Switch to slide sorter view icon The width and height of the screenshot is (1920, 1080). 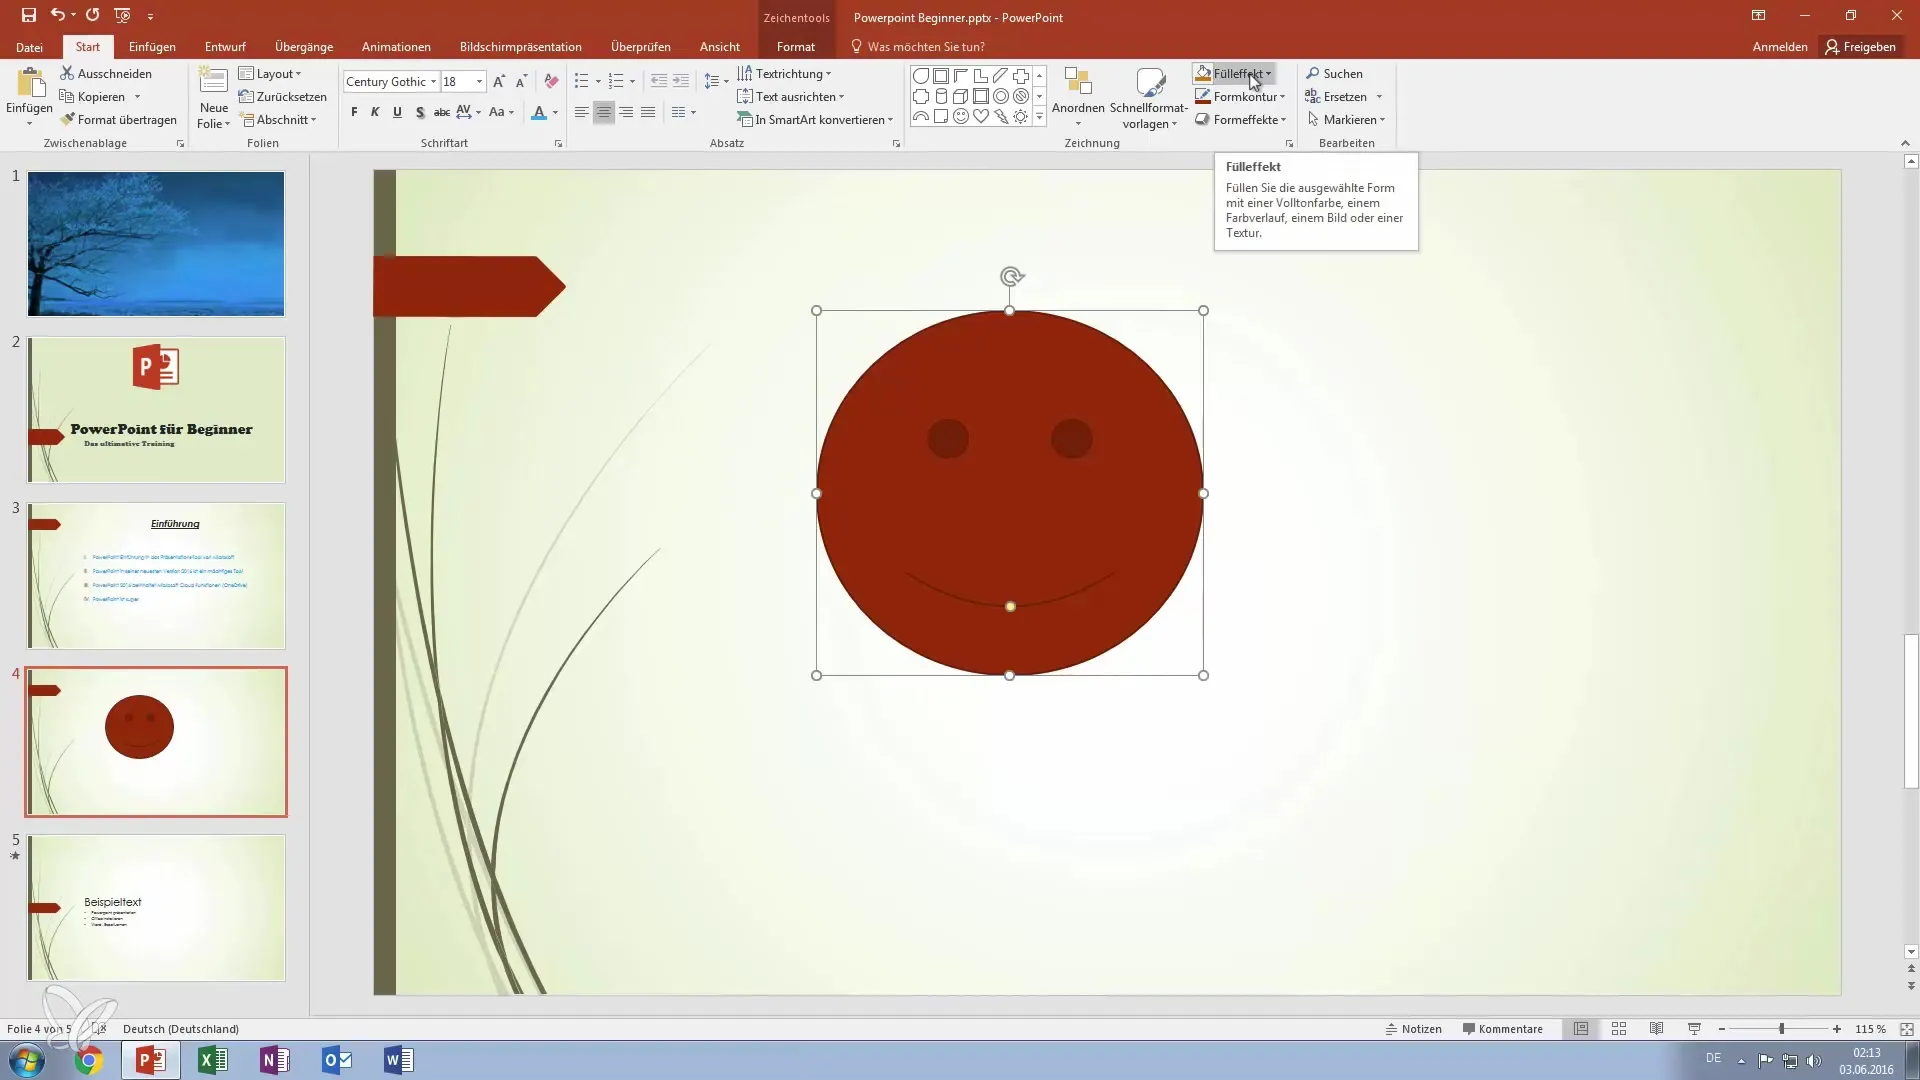pyautogui.click(x=1619, y=1029)
